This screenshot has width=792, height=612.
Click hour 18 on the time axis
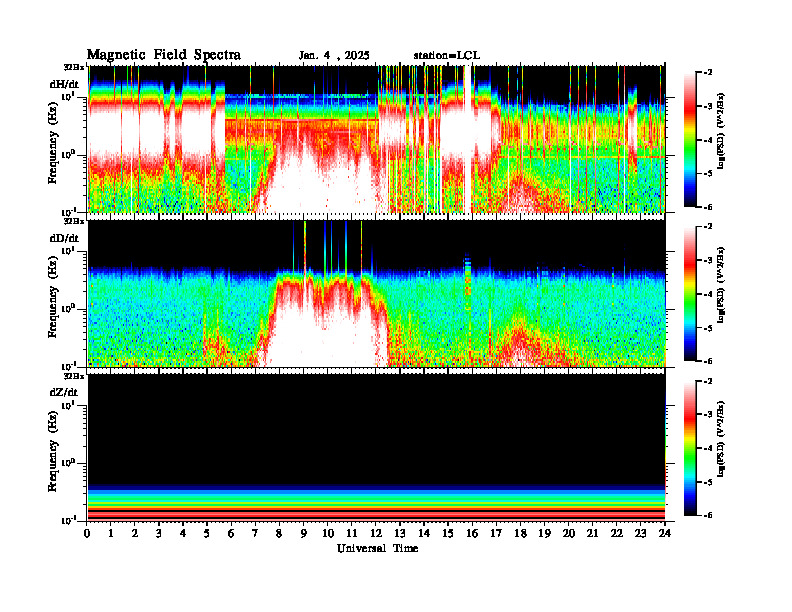tap(520, 533)
